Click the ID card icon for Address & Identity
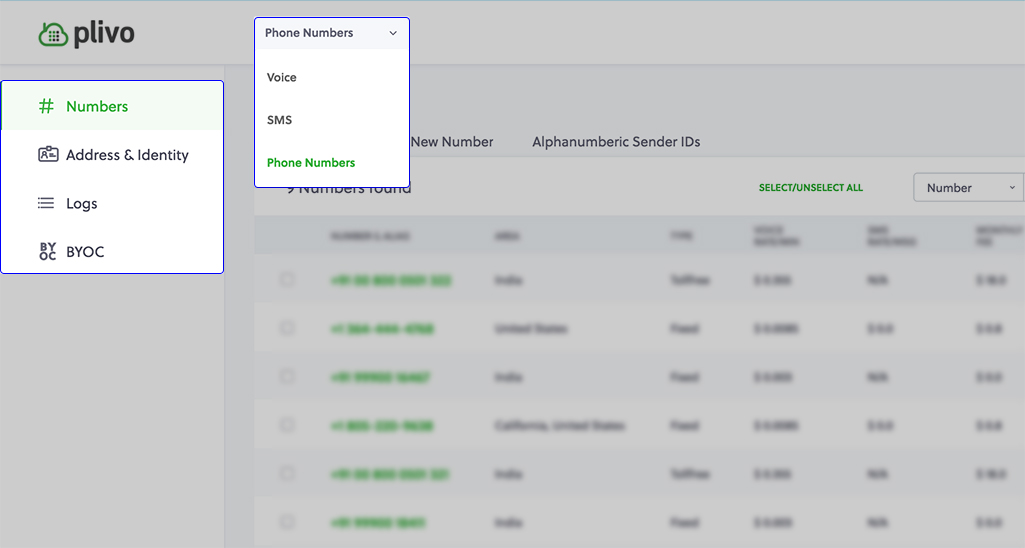The width and height of the screenshot is (1025, 548). click(x=47, y=155)
